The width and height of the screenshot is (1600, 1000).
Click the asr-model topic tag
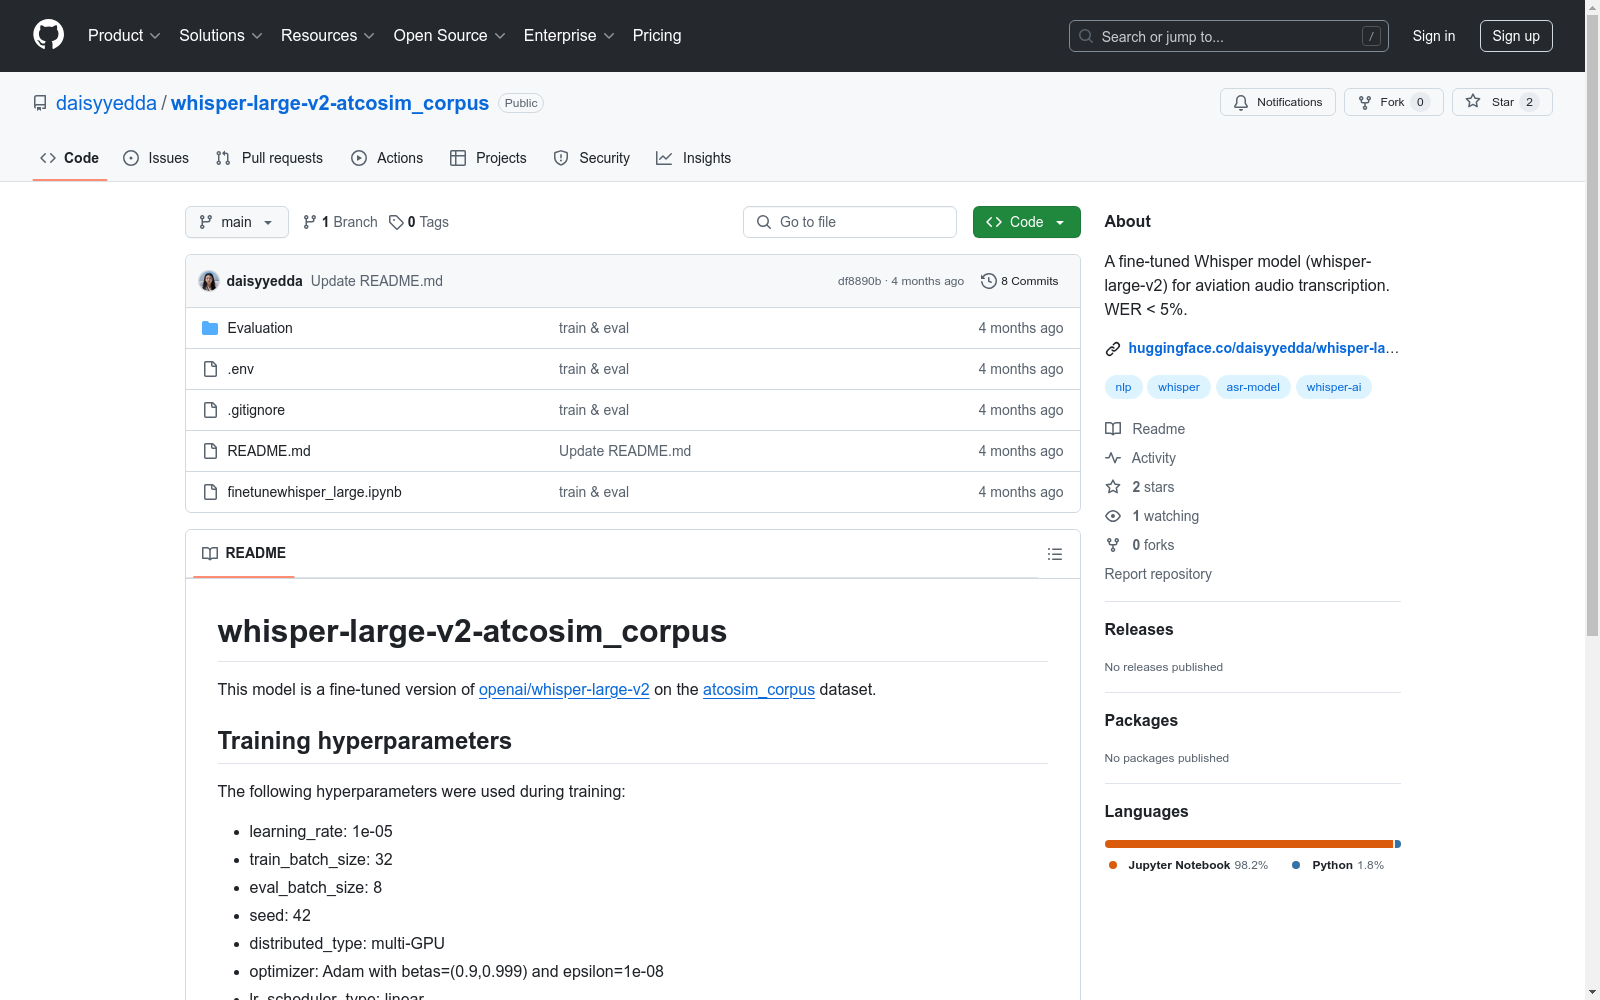pos(1253,387)
